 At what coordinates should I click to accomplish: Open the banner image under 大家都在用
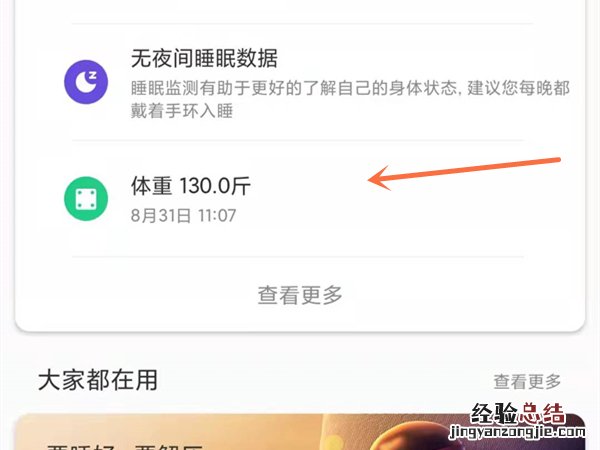click(300, 432)
